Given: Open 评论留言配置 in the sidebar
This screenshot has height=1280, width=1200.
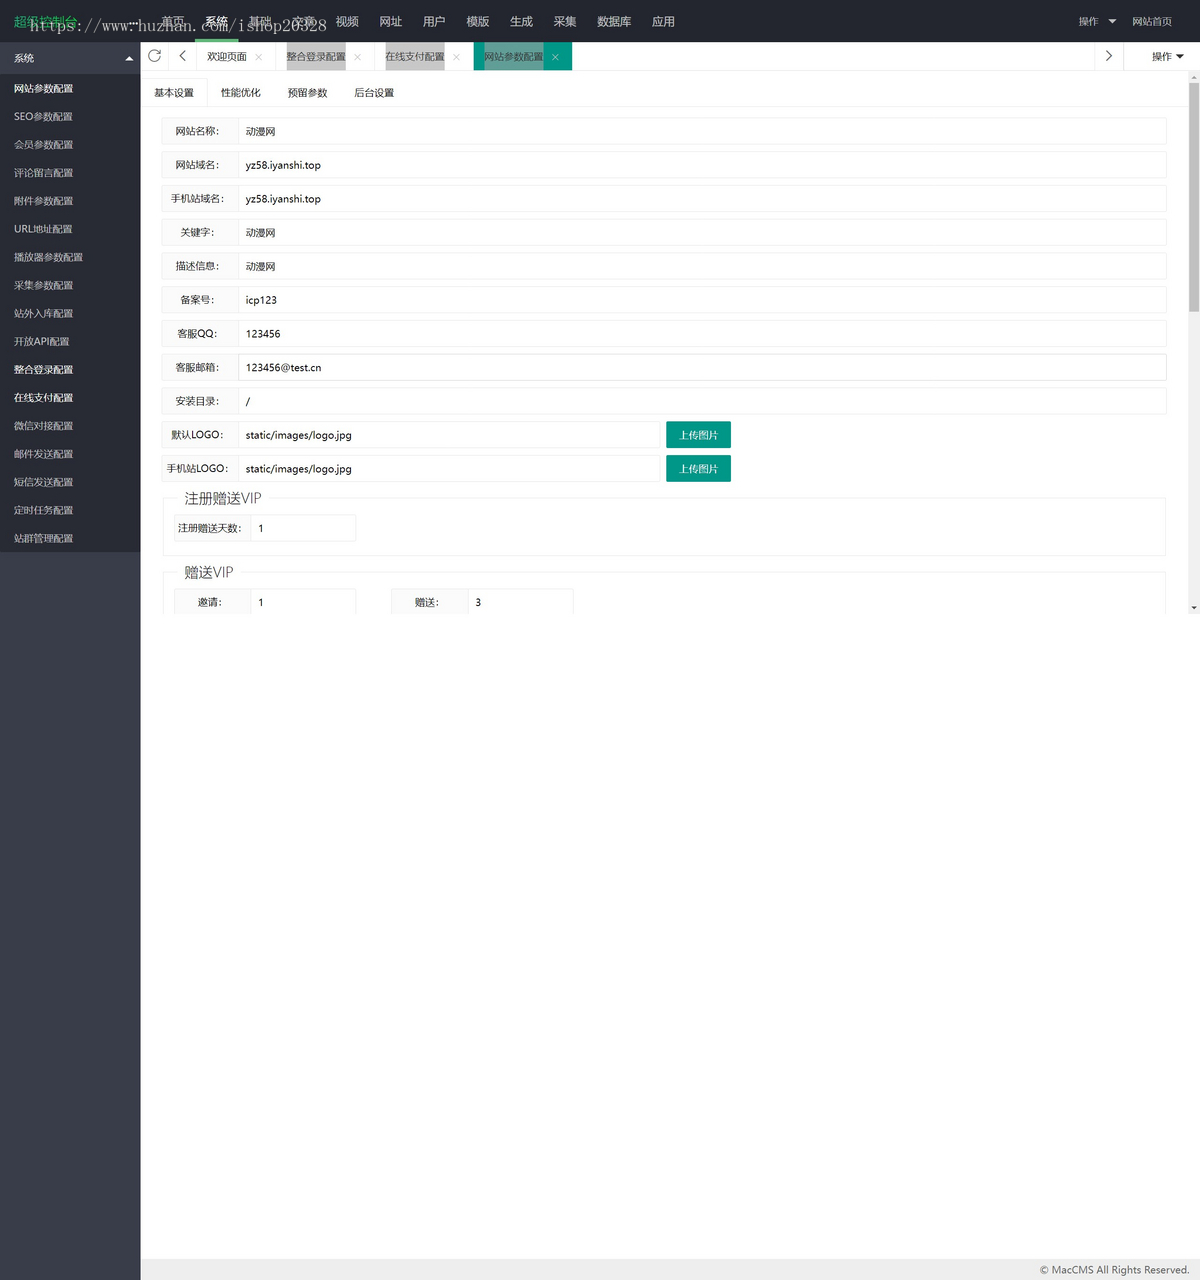Looking at the screenshot, I should [x=70, y=173].
